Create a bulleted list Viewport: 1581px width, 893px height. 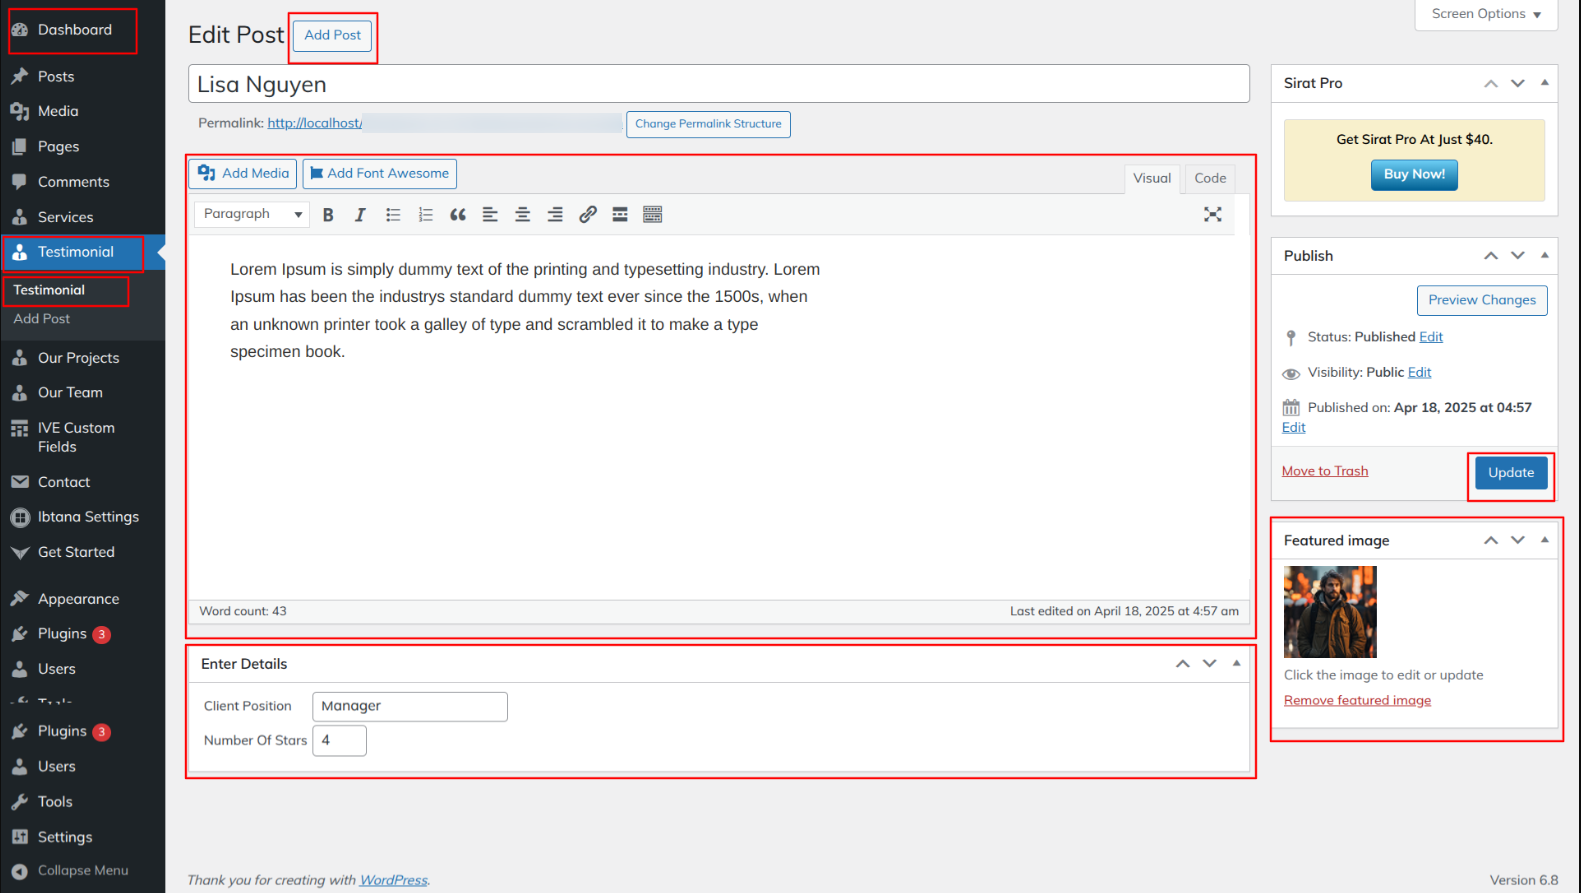(393, 215)
